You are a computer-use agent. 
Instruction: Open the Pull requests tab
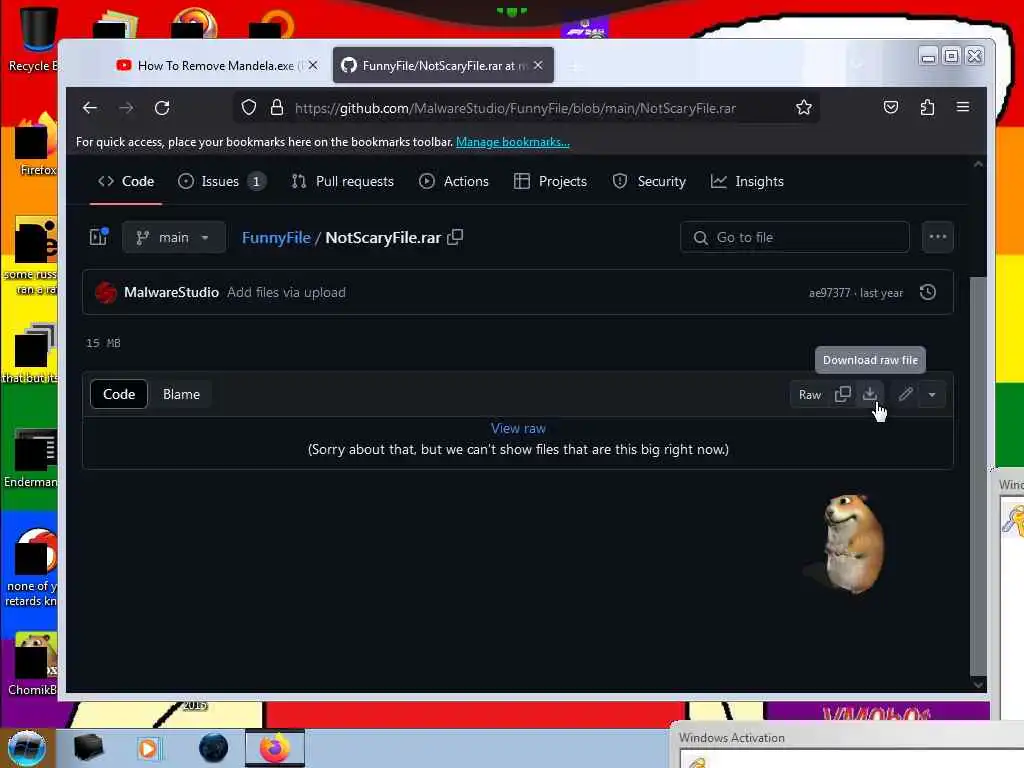342,182
